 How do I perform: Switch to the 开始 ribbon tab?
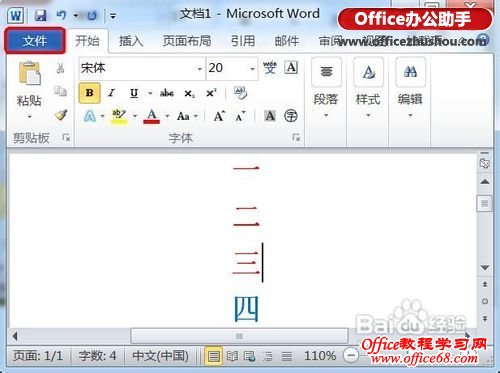click(x=87, y=41)
